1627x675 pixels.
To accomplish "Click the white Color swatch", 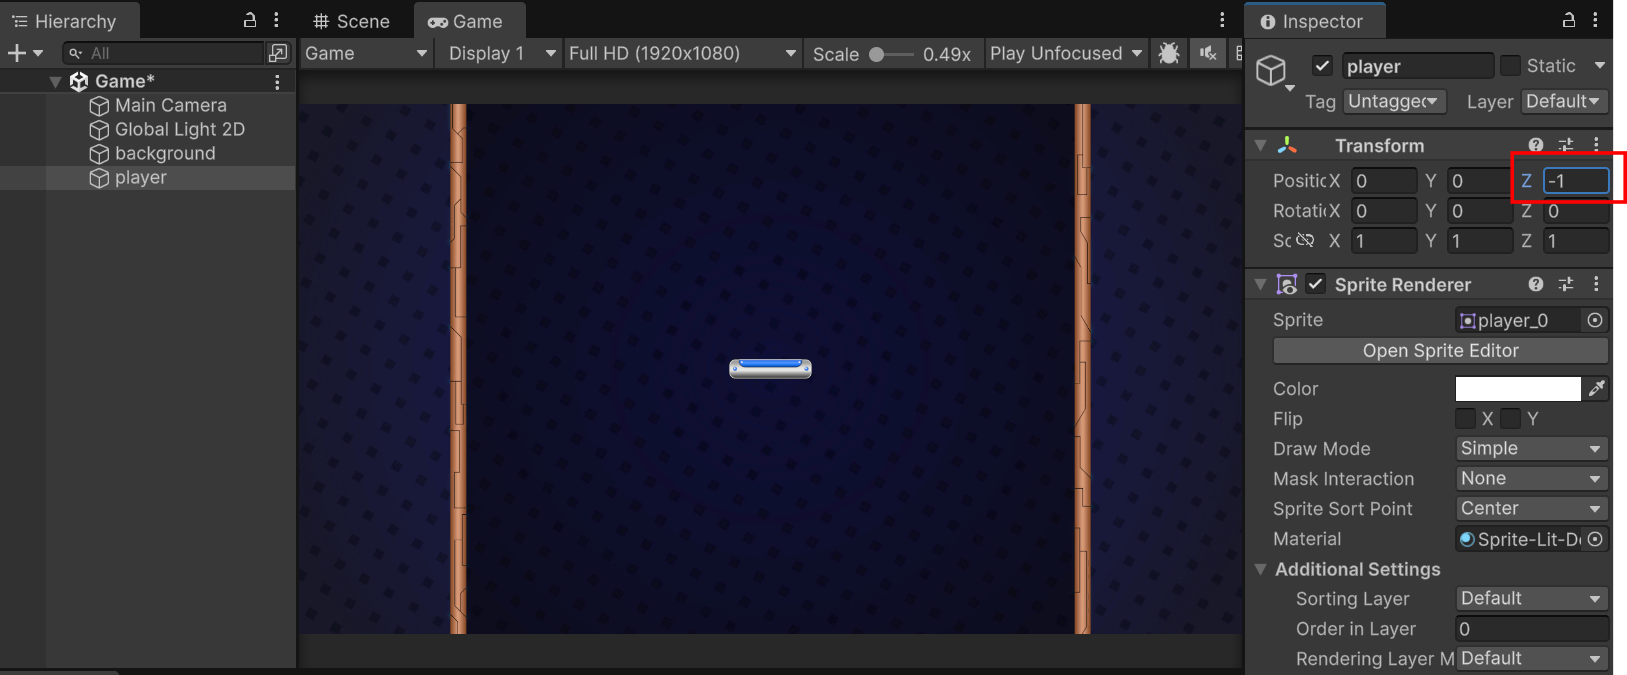I will 1517,388.
